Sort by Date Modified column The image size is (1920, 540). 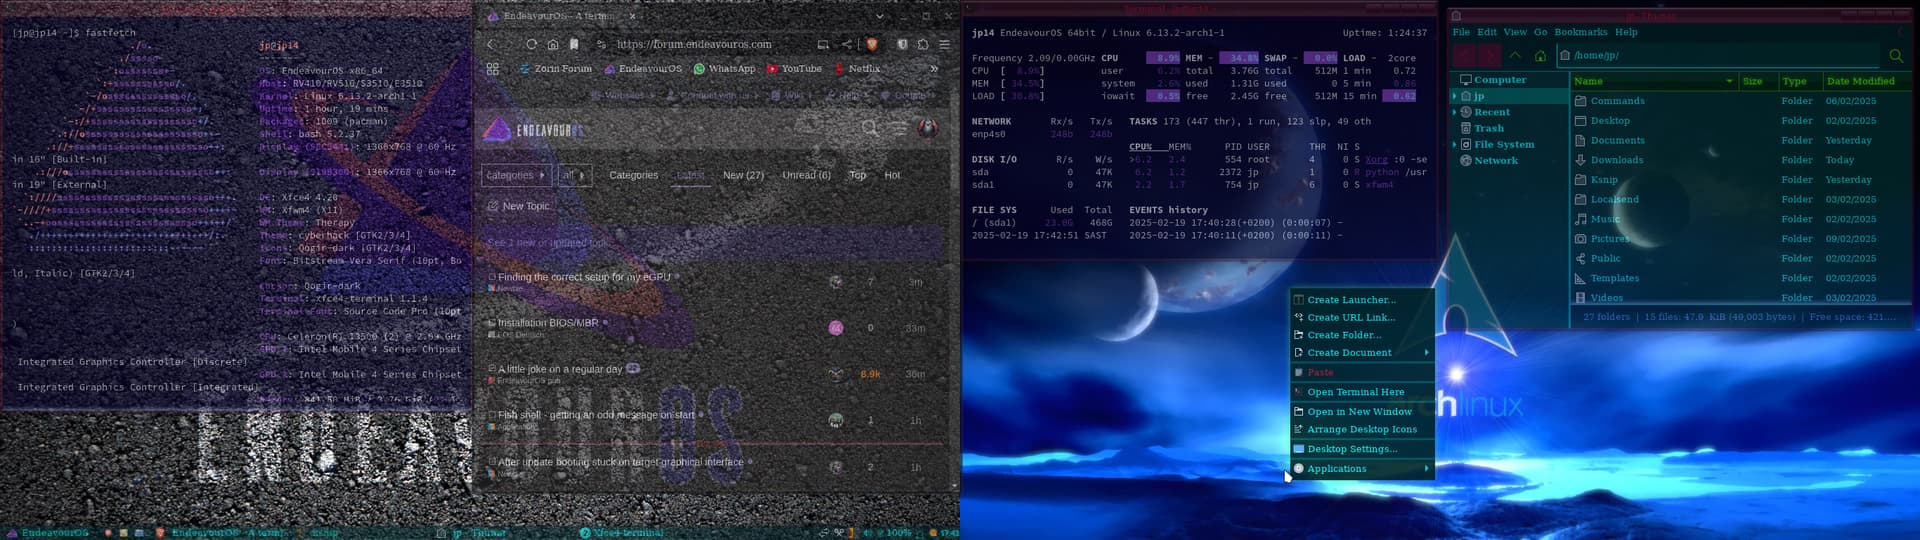click(1860, 81)
